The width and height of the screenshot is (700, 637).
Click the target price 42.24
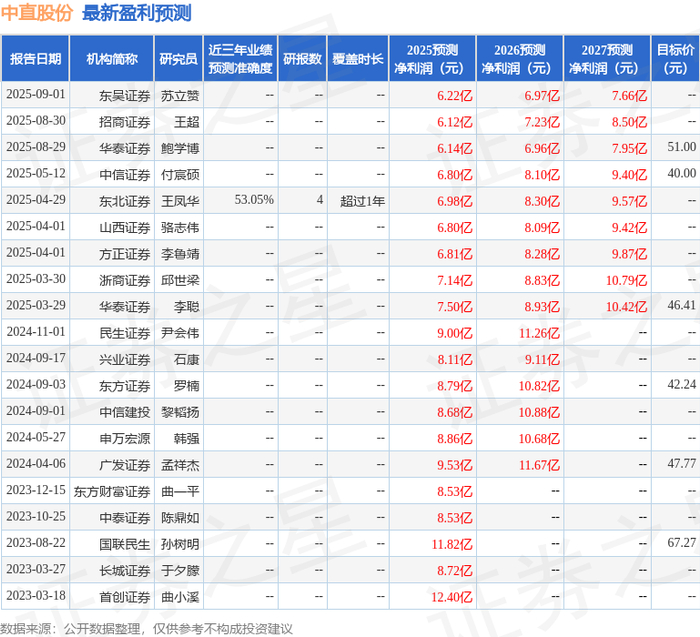[x=682, y=384]
